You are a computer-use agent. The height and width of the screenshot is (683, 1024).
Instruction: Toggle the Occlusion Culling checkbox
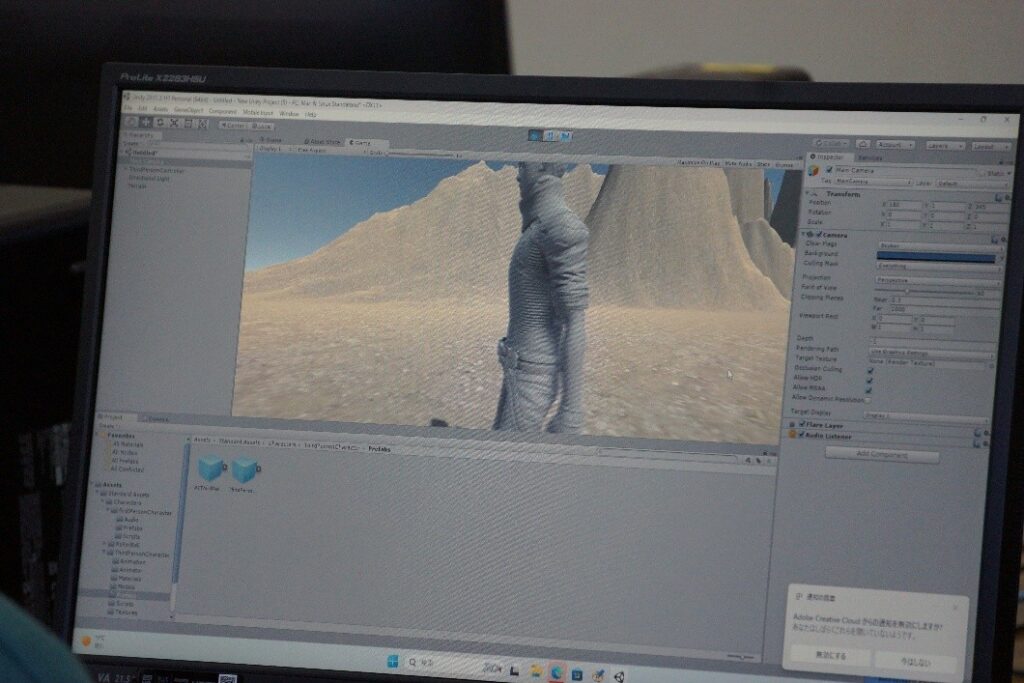coord(868,368)
